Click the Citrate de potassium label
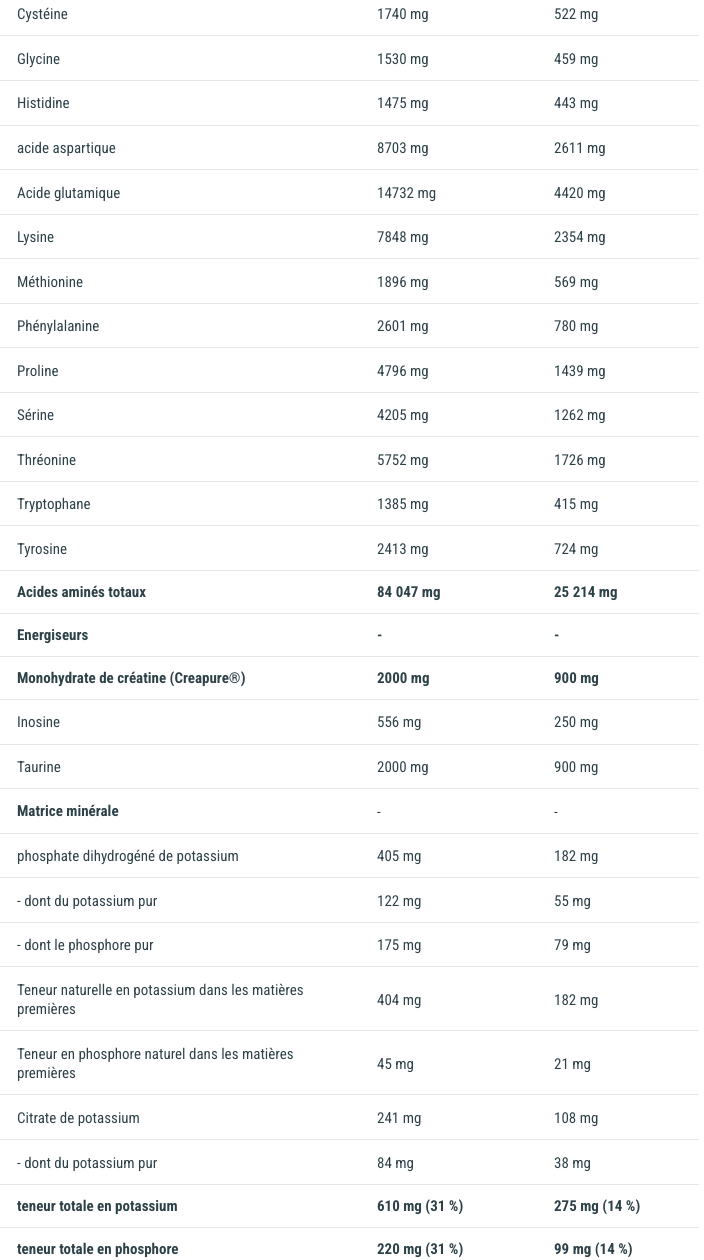704x1260 pixels. click(x=78, y=1118)
